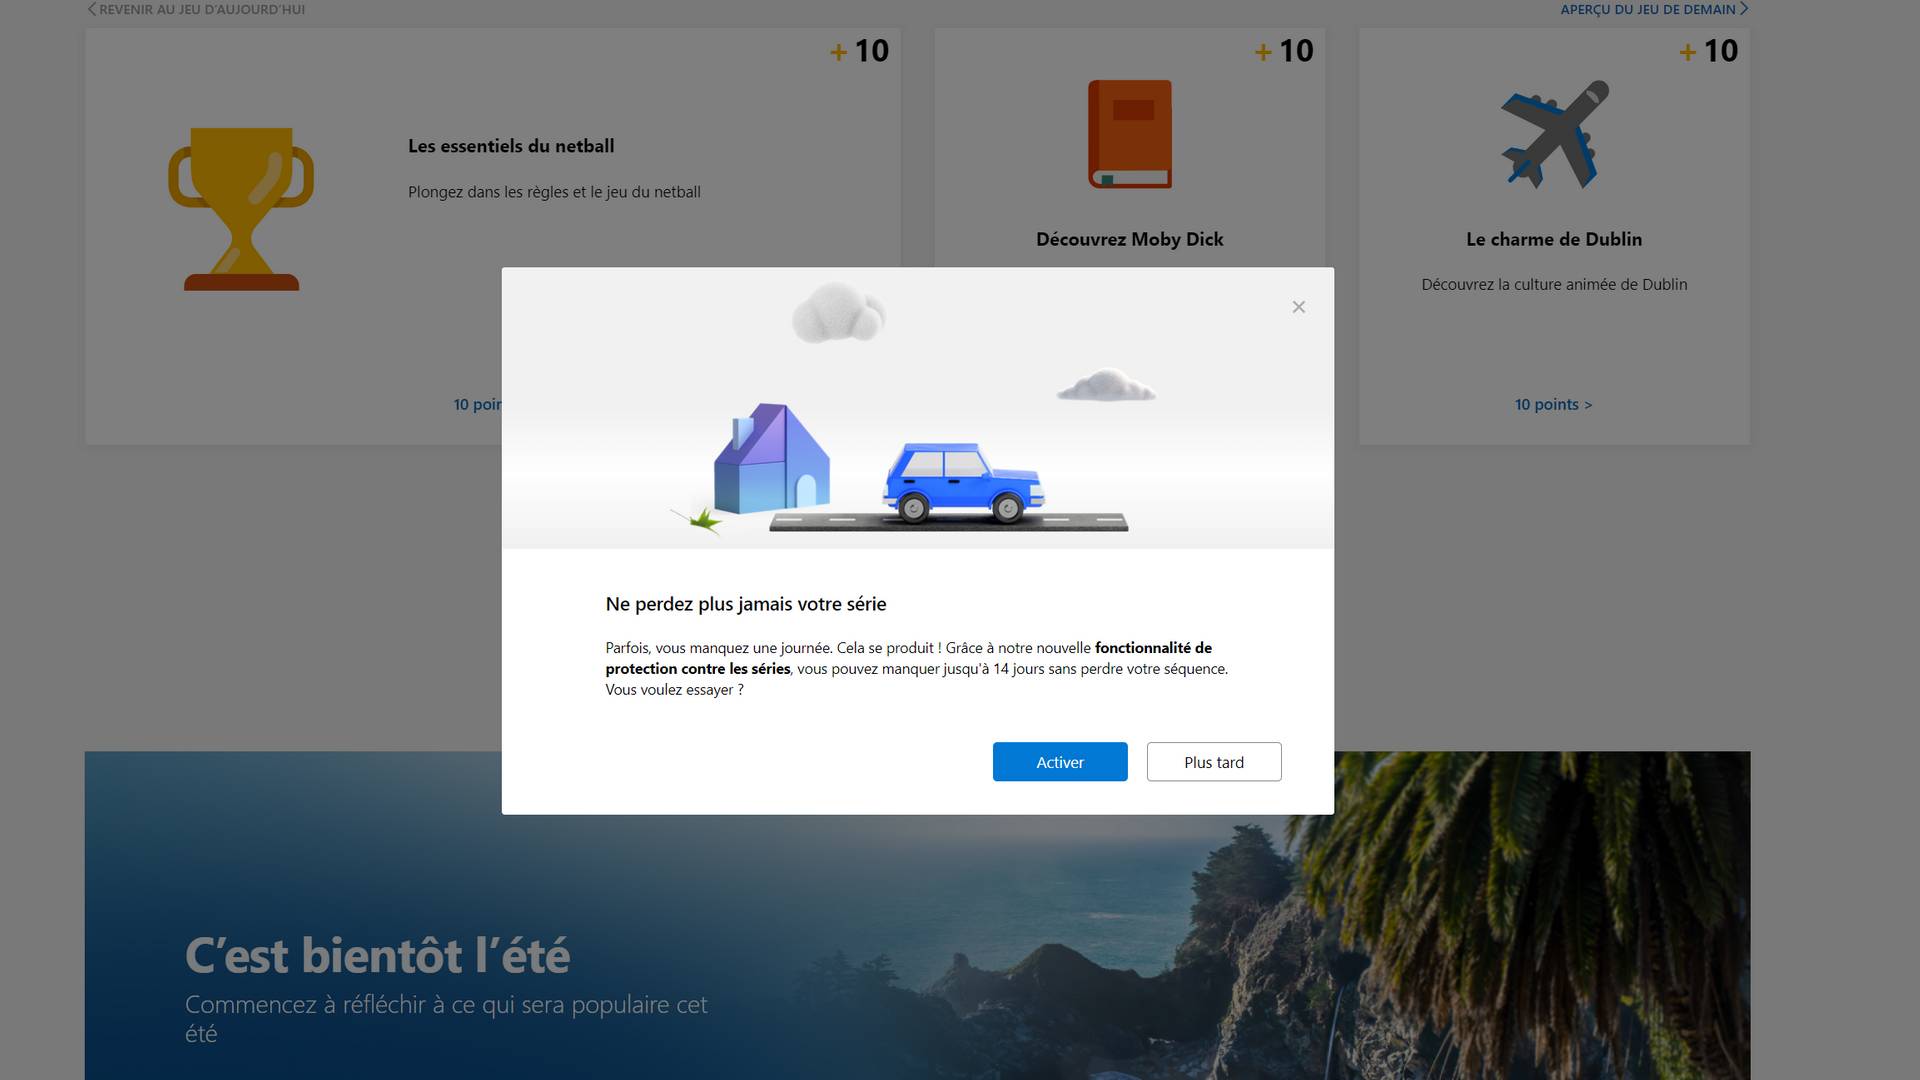Open Les essentiels du netball title
The height and width of the screenshot is (1080, 1920).
(511, 146)
